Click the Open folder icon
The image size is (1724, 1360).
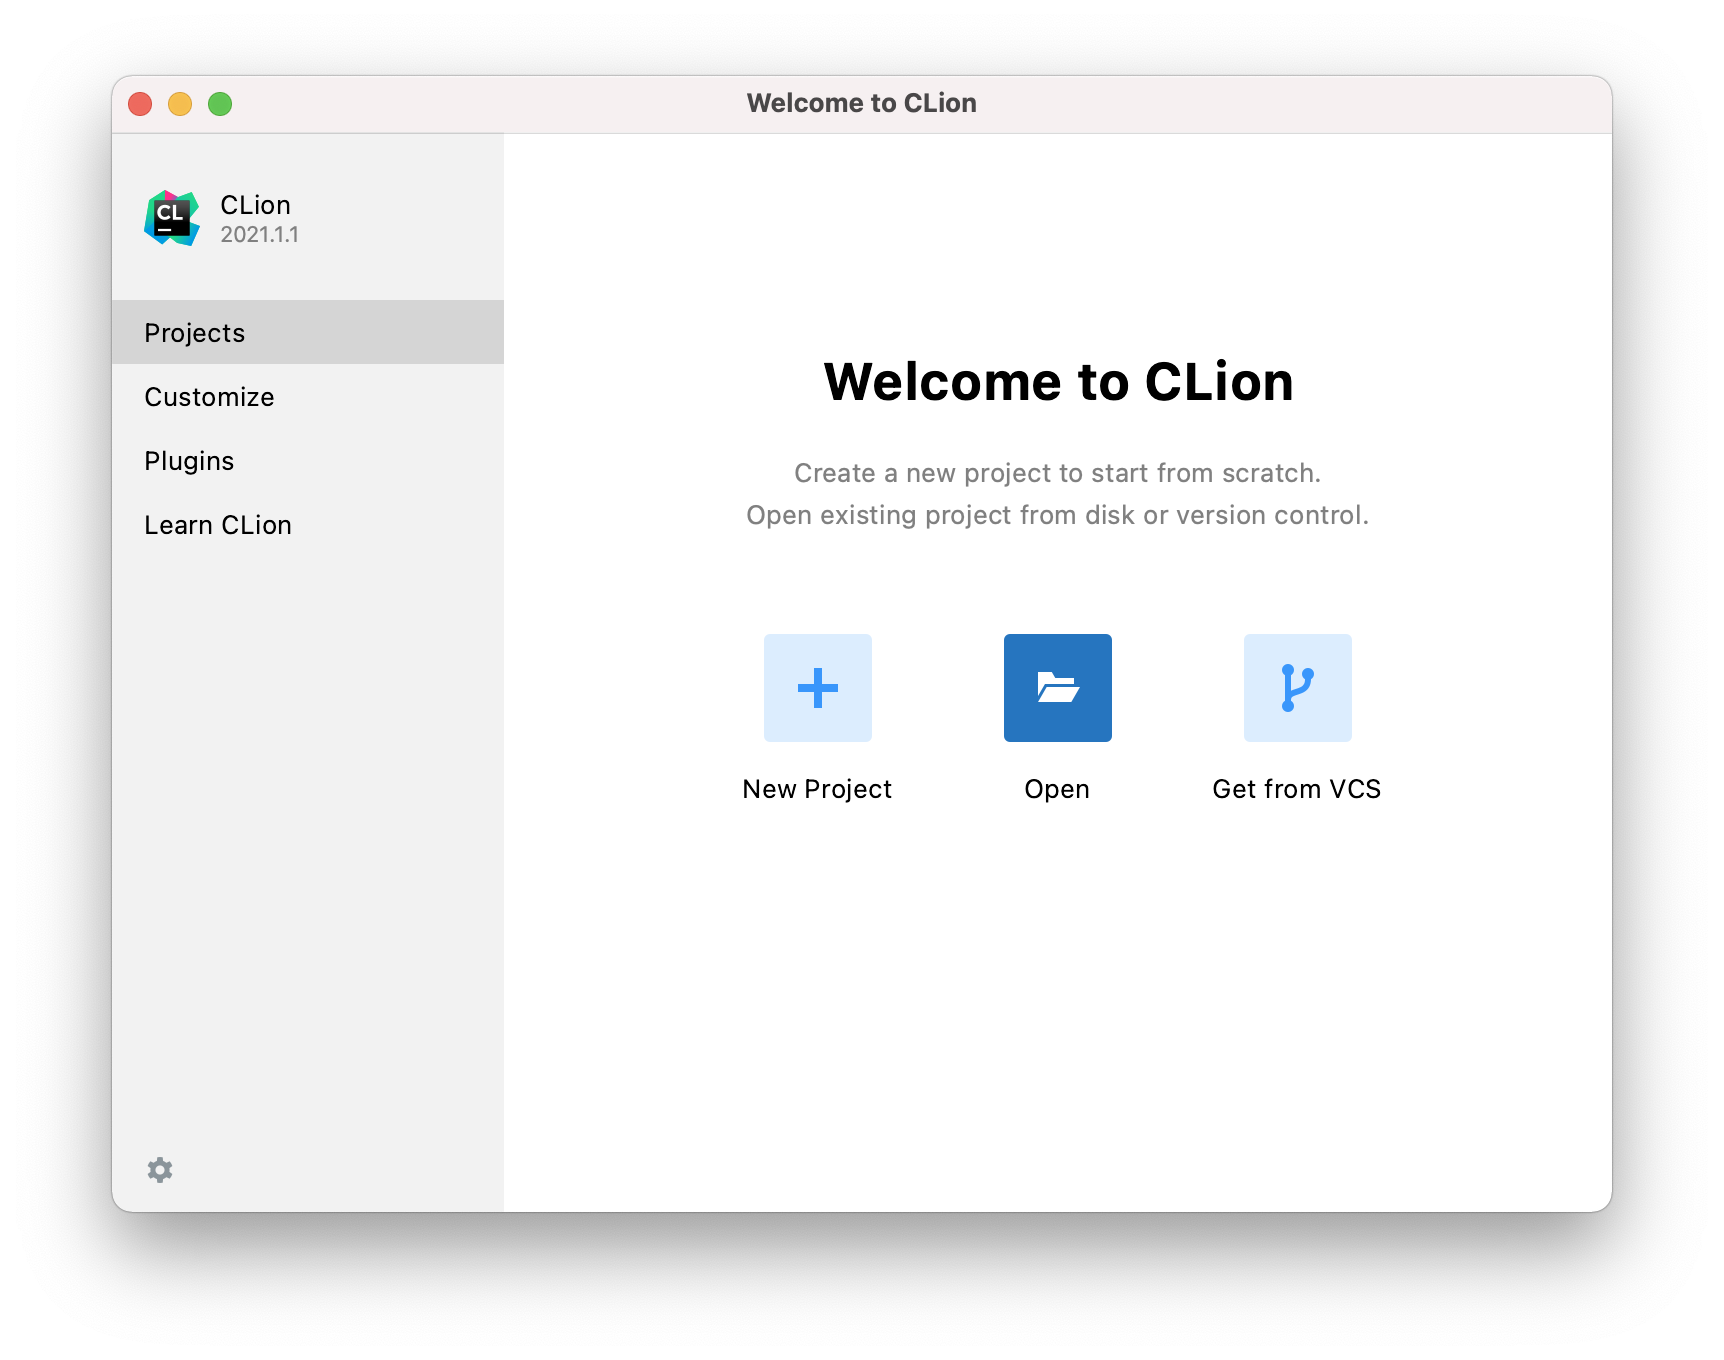coord(1057,688)
